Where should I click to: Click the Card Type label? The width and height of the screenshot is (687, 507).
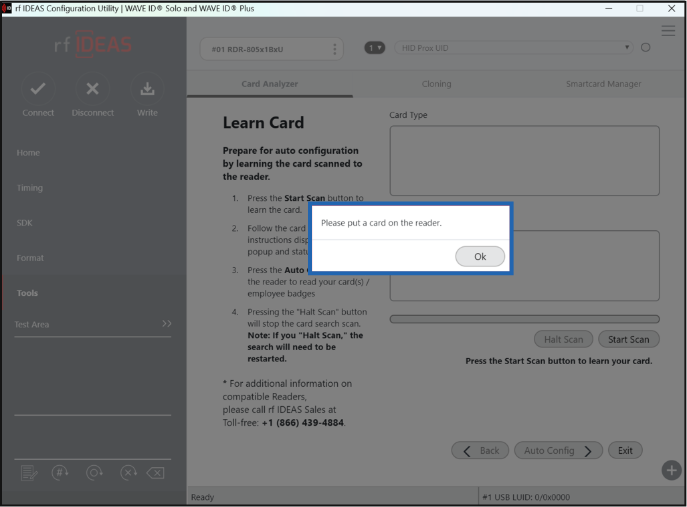408,115
